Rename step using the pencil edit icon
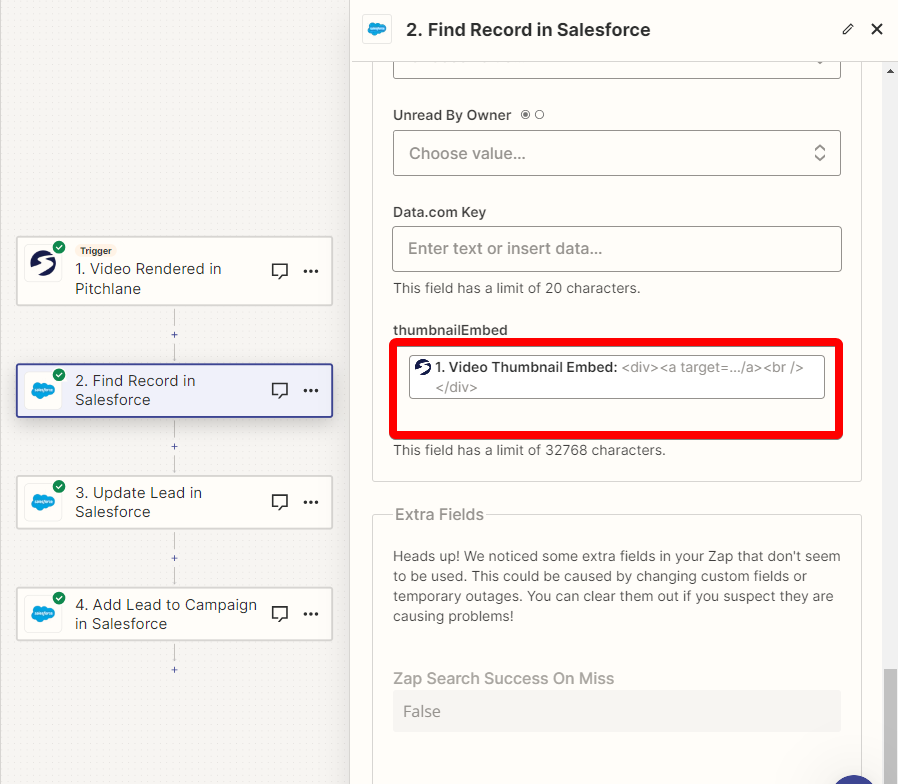The image size is (898, 784). (x=848, y=29)
